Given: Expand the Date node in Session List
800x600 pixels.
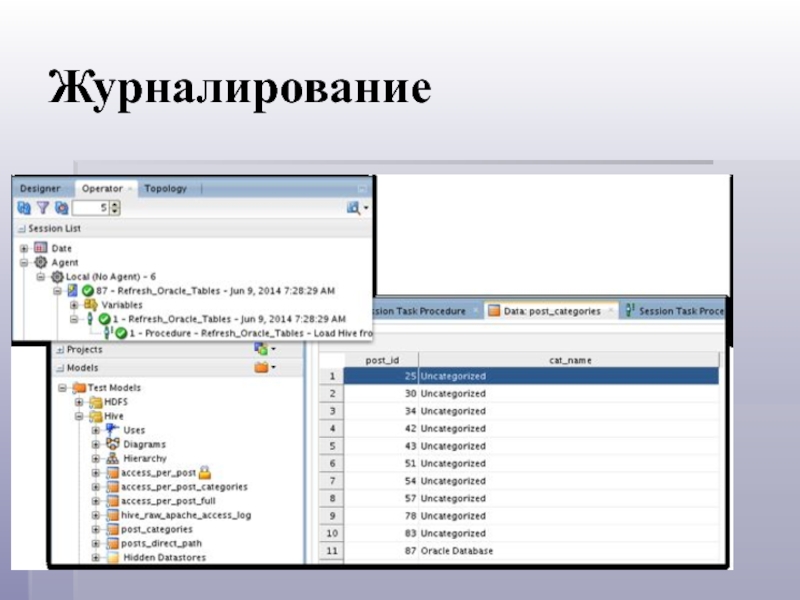Looking at the screenshot, I should coord(26,248).
